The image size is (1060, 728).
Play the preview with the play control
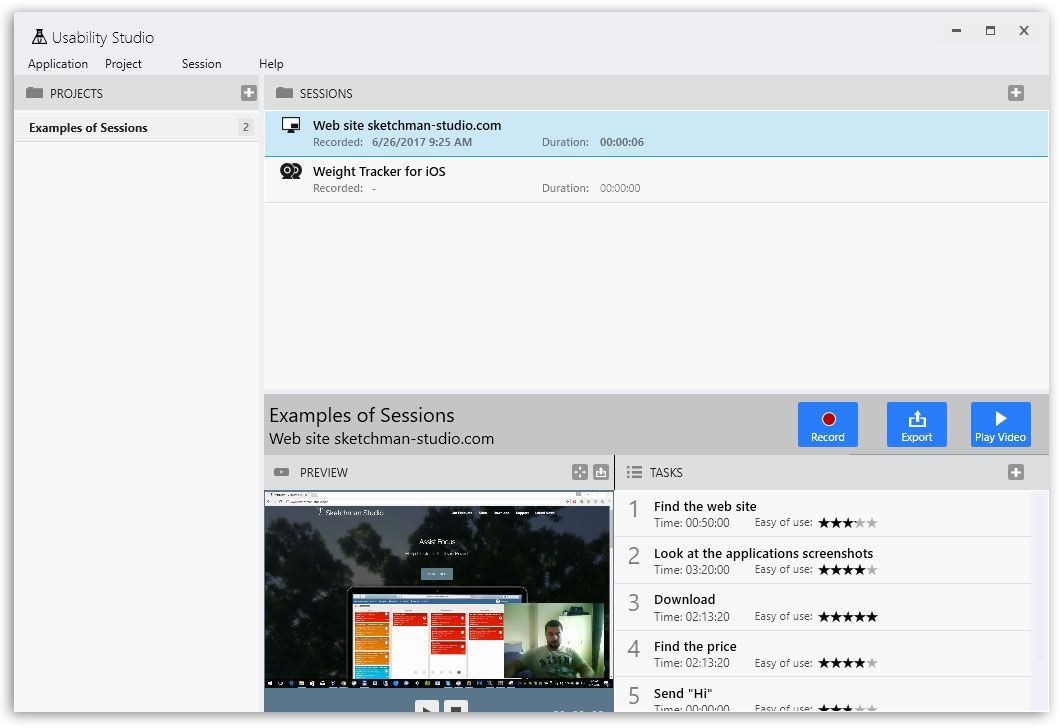426,708
